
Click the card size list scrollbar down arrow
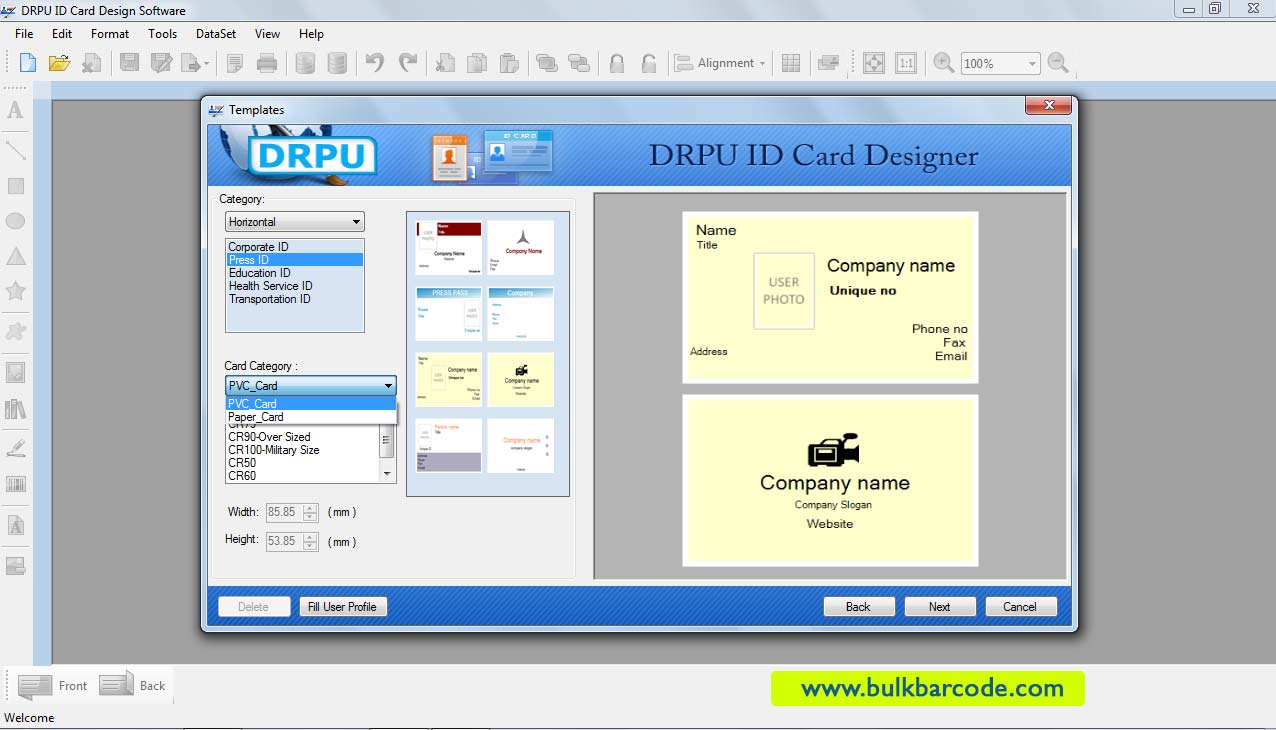click(388, 476)
